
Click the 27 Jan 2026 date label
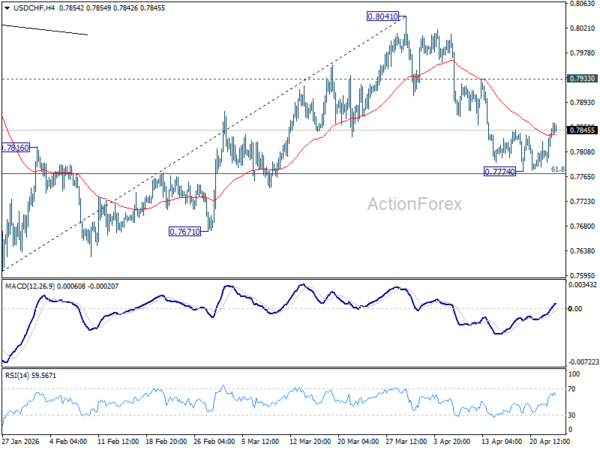(x=21, y=441)
